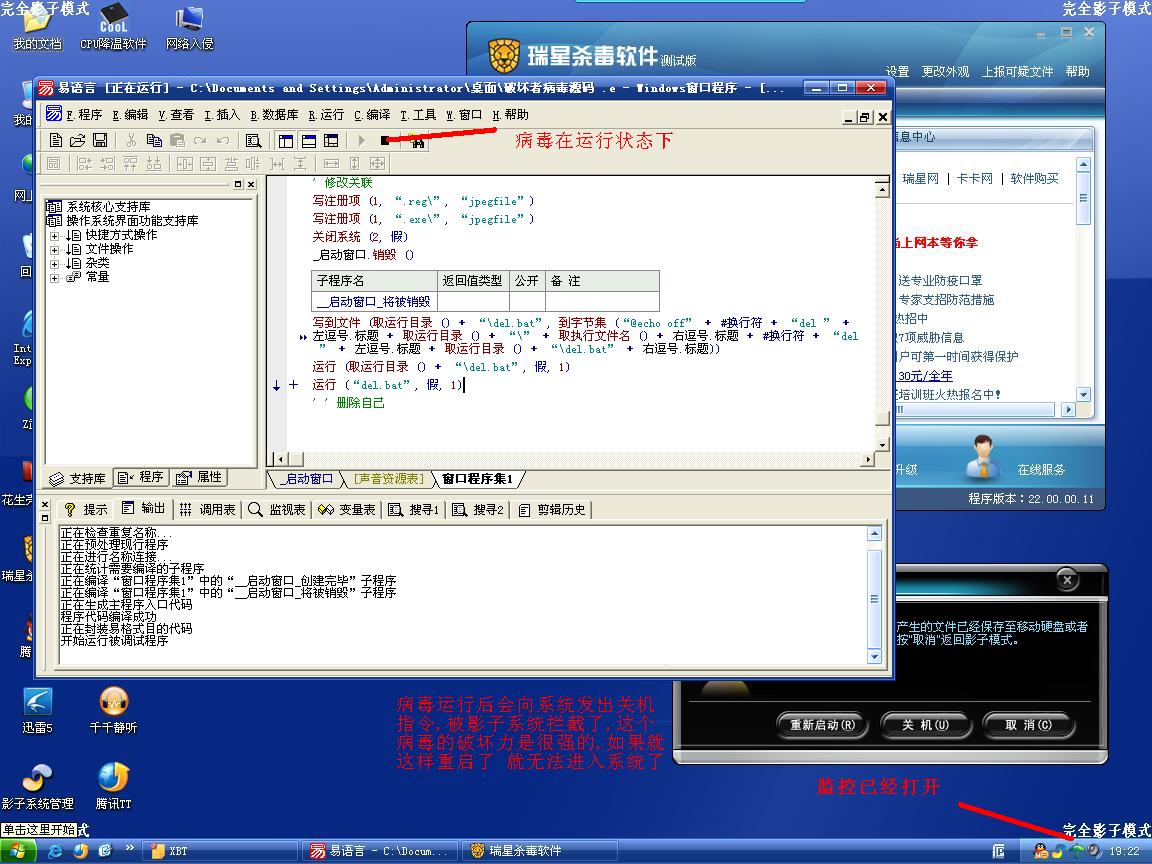The image size is (1152, 864).
Task: Open the 数据库 menu
Action: (x=274, y=115)
